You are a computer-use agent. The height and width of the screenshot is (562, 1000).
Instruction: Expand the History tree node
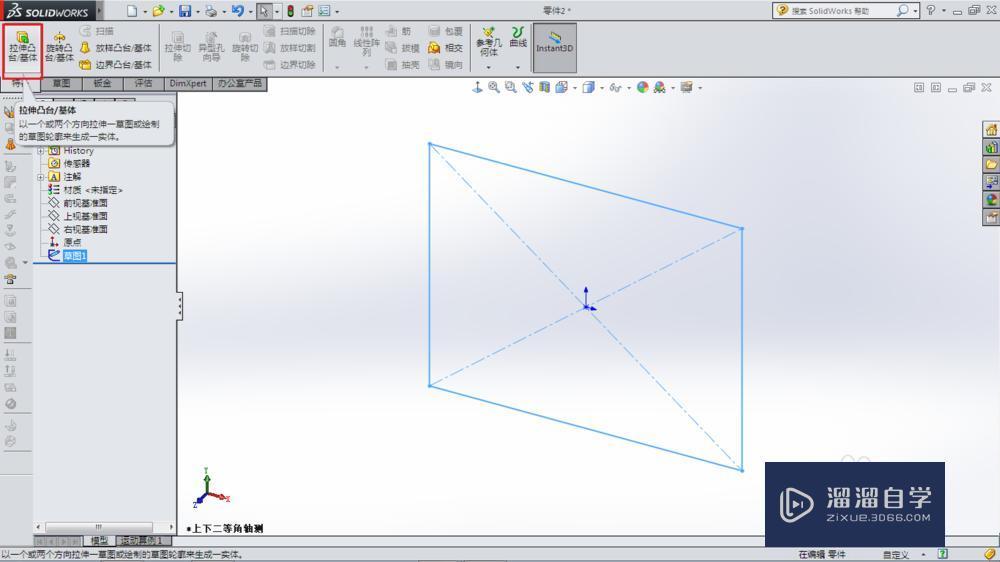[x=41, y=151]
